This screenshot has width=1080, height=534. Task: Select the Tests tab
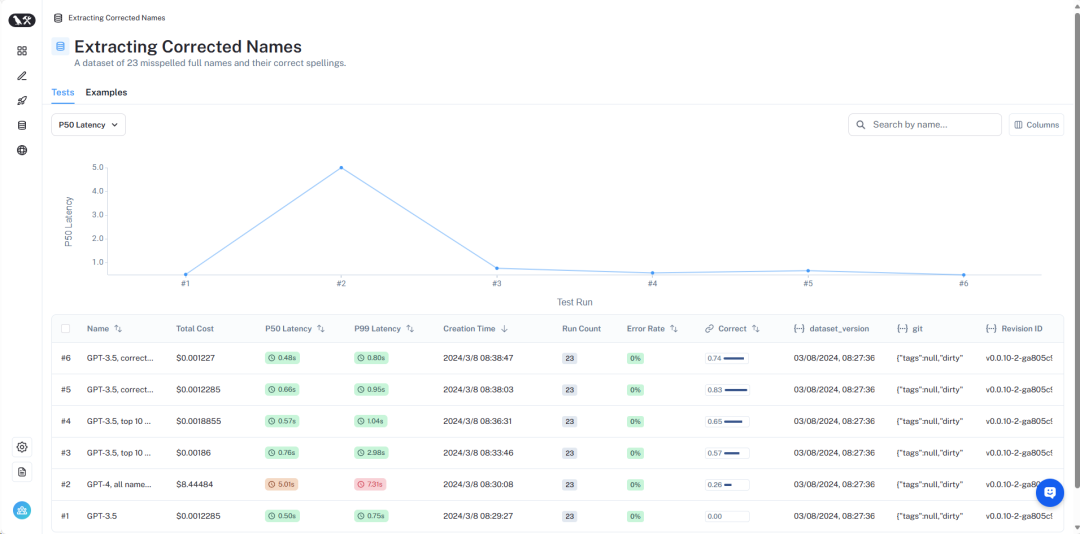click(62, 92)
